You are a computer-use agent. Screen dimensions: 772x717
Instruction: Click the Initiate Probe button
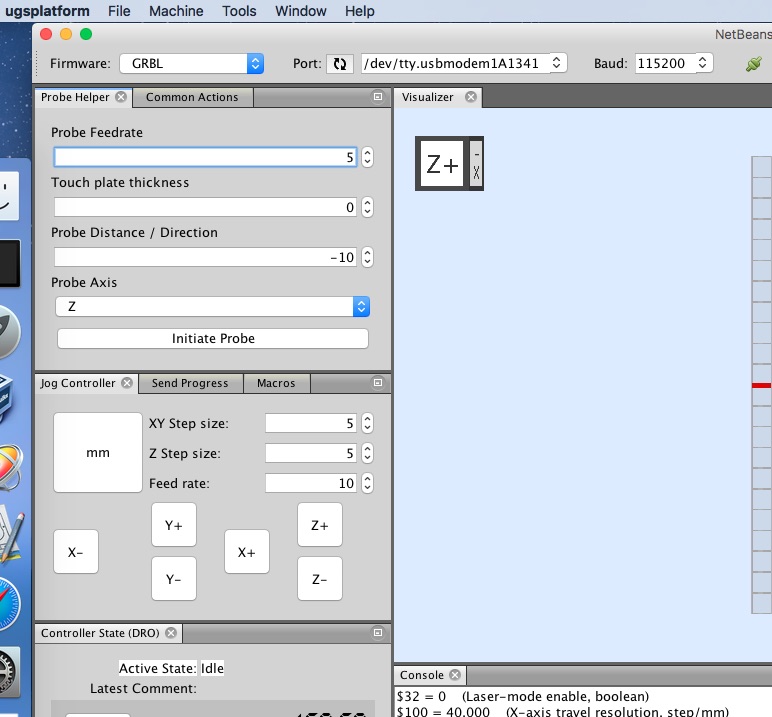click(x=213, y=338)
